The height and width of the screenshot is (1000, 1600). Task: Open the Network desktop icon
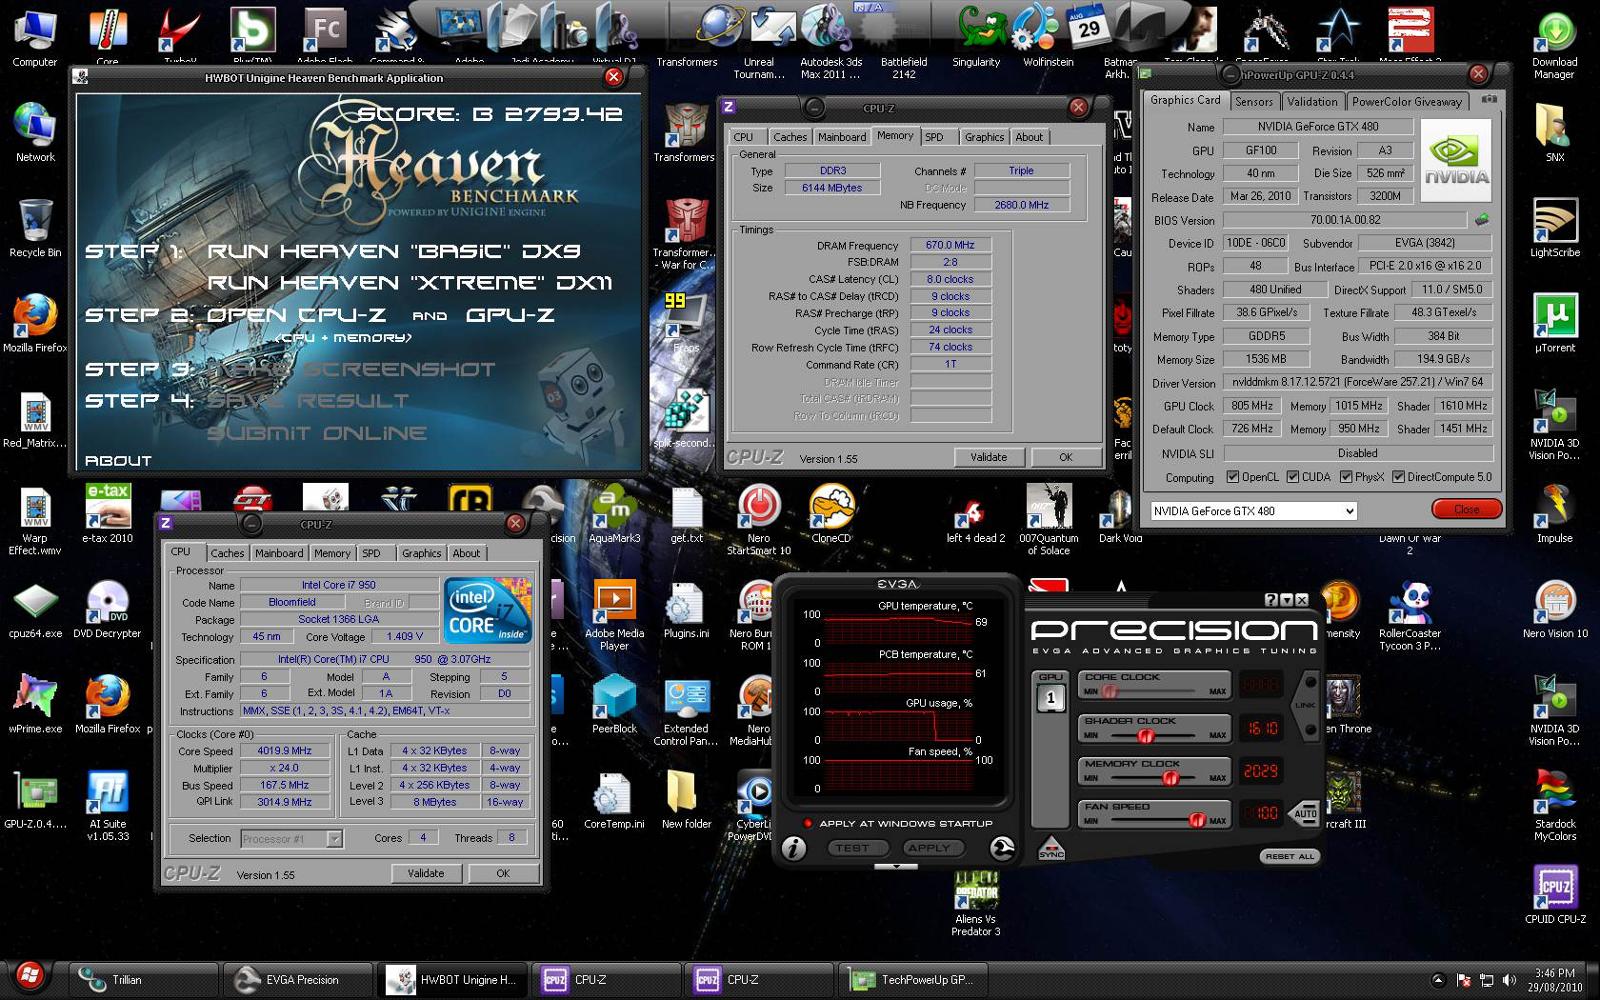point(35,133)
